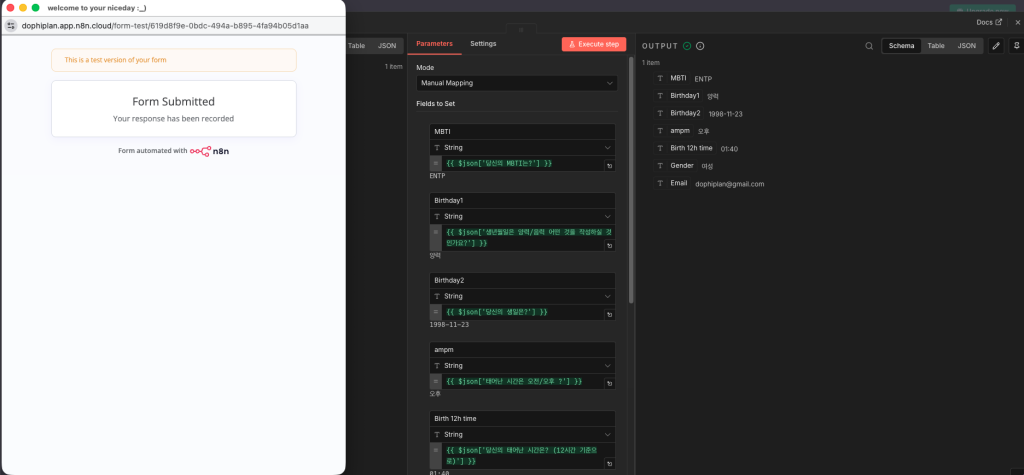Open the Mode dropdown (Manual Mapping)
This screenshot has height=475, width=1024.
tap(516, 83)
